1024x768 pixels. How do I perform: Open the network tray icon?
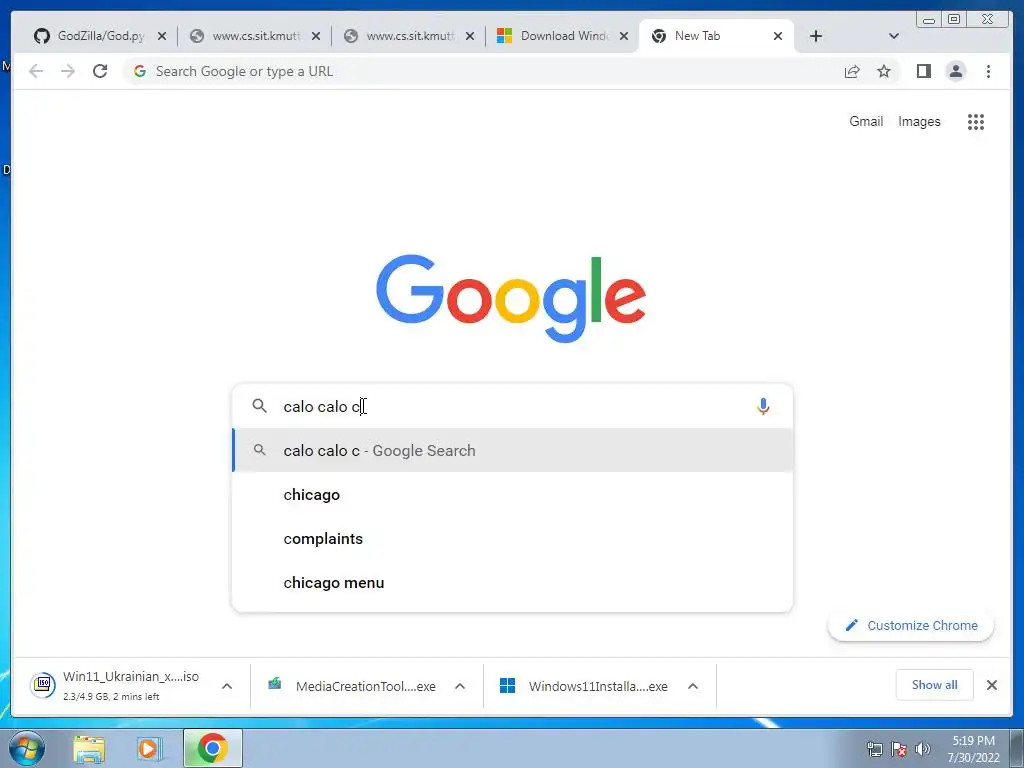[874, 749]
